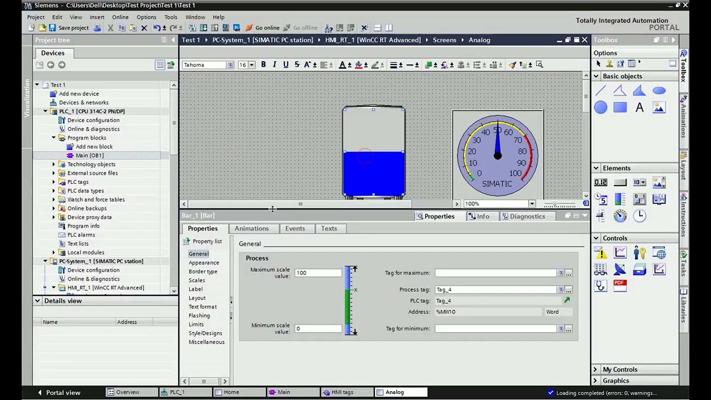Select the Polygon basic object

[x=639, y=90]
